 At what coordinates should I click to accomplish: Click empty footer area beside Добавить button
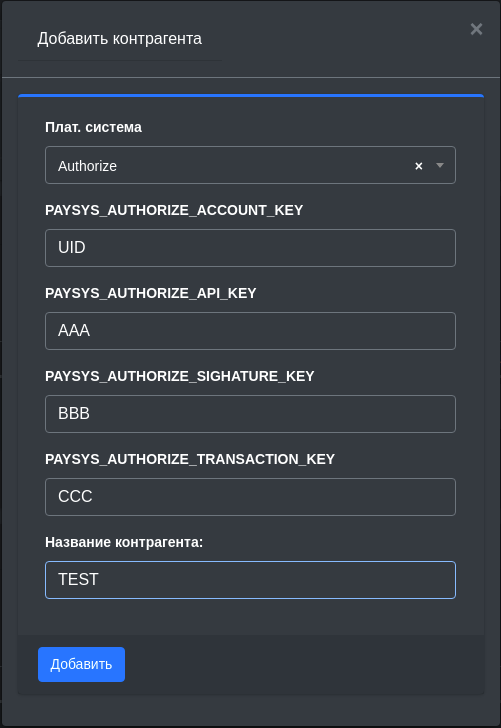pyautogui.click(x=304, y=664)
